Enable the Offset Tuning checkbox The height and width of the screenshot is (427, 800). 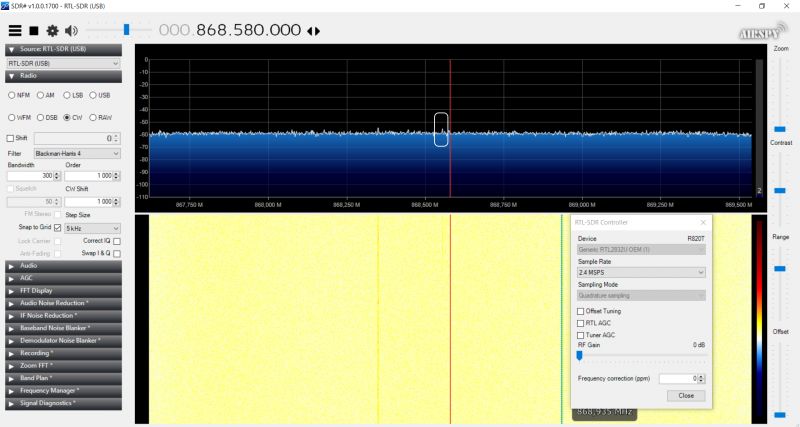click(581, 311)
